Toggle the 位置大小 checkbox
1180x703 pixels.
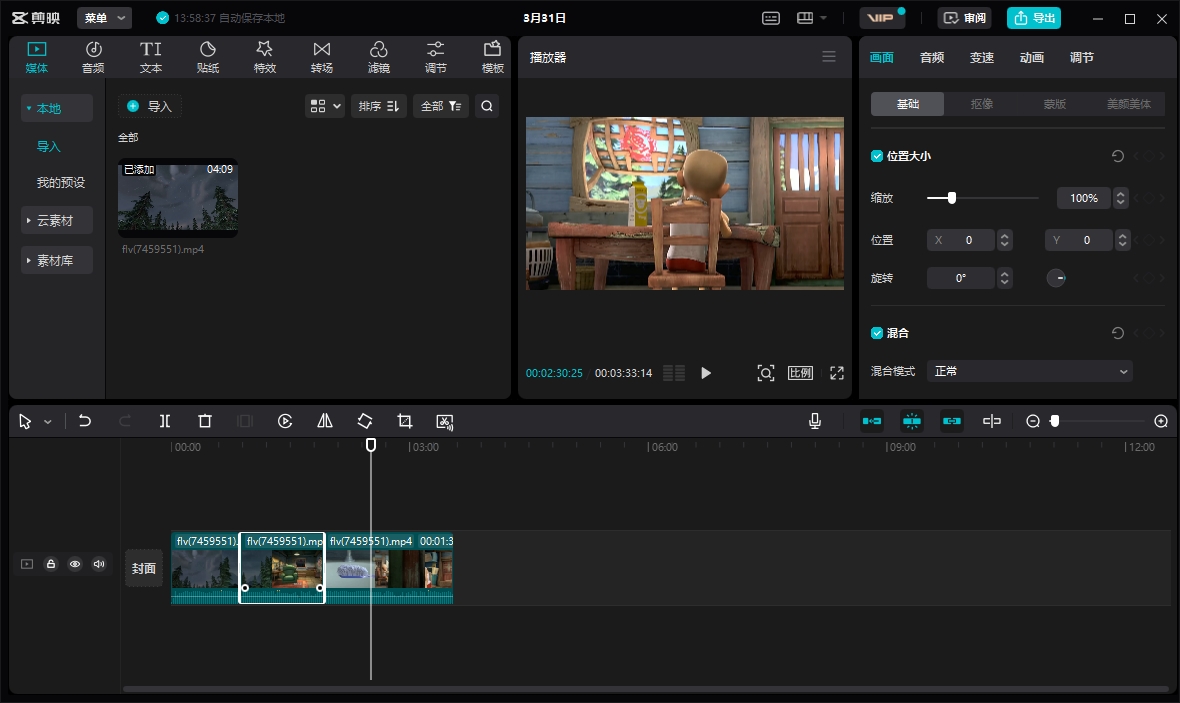coord(877,156)
